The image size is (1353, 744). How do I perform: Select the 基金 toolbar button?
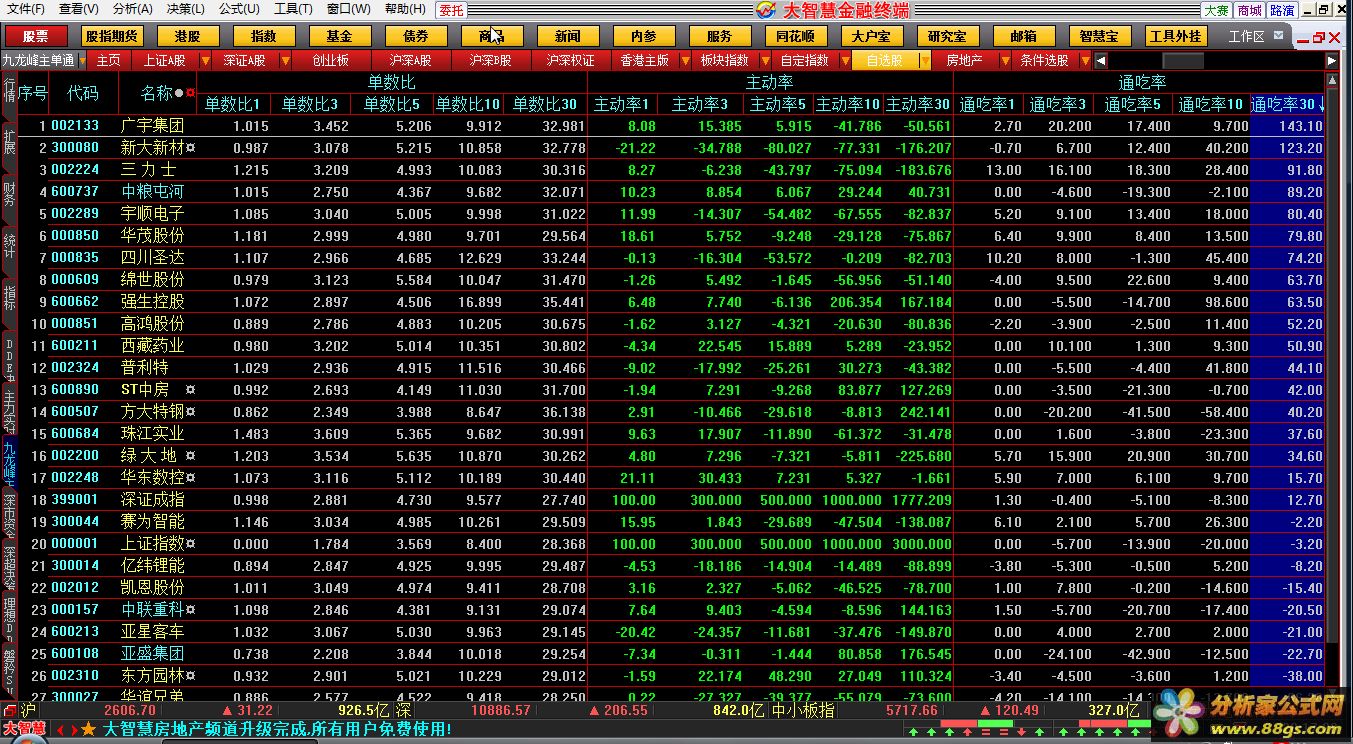pyautogui.click(x=339, y=36)
